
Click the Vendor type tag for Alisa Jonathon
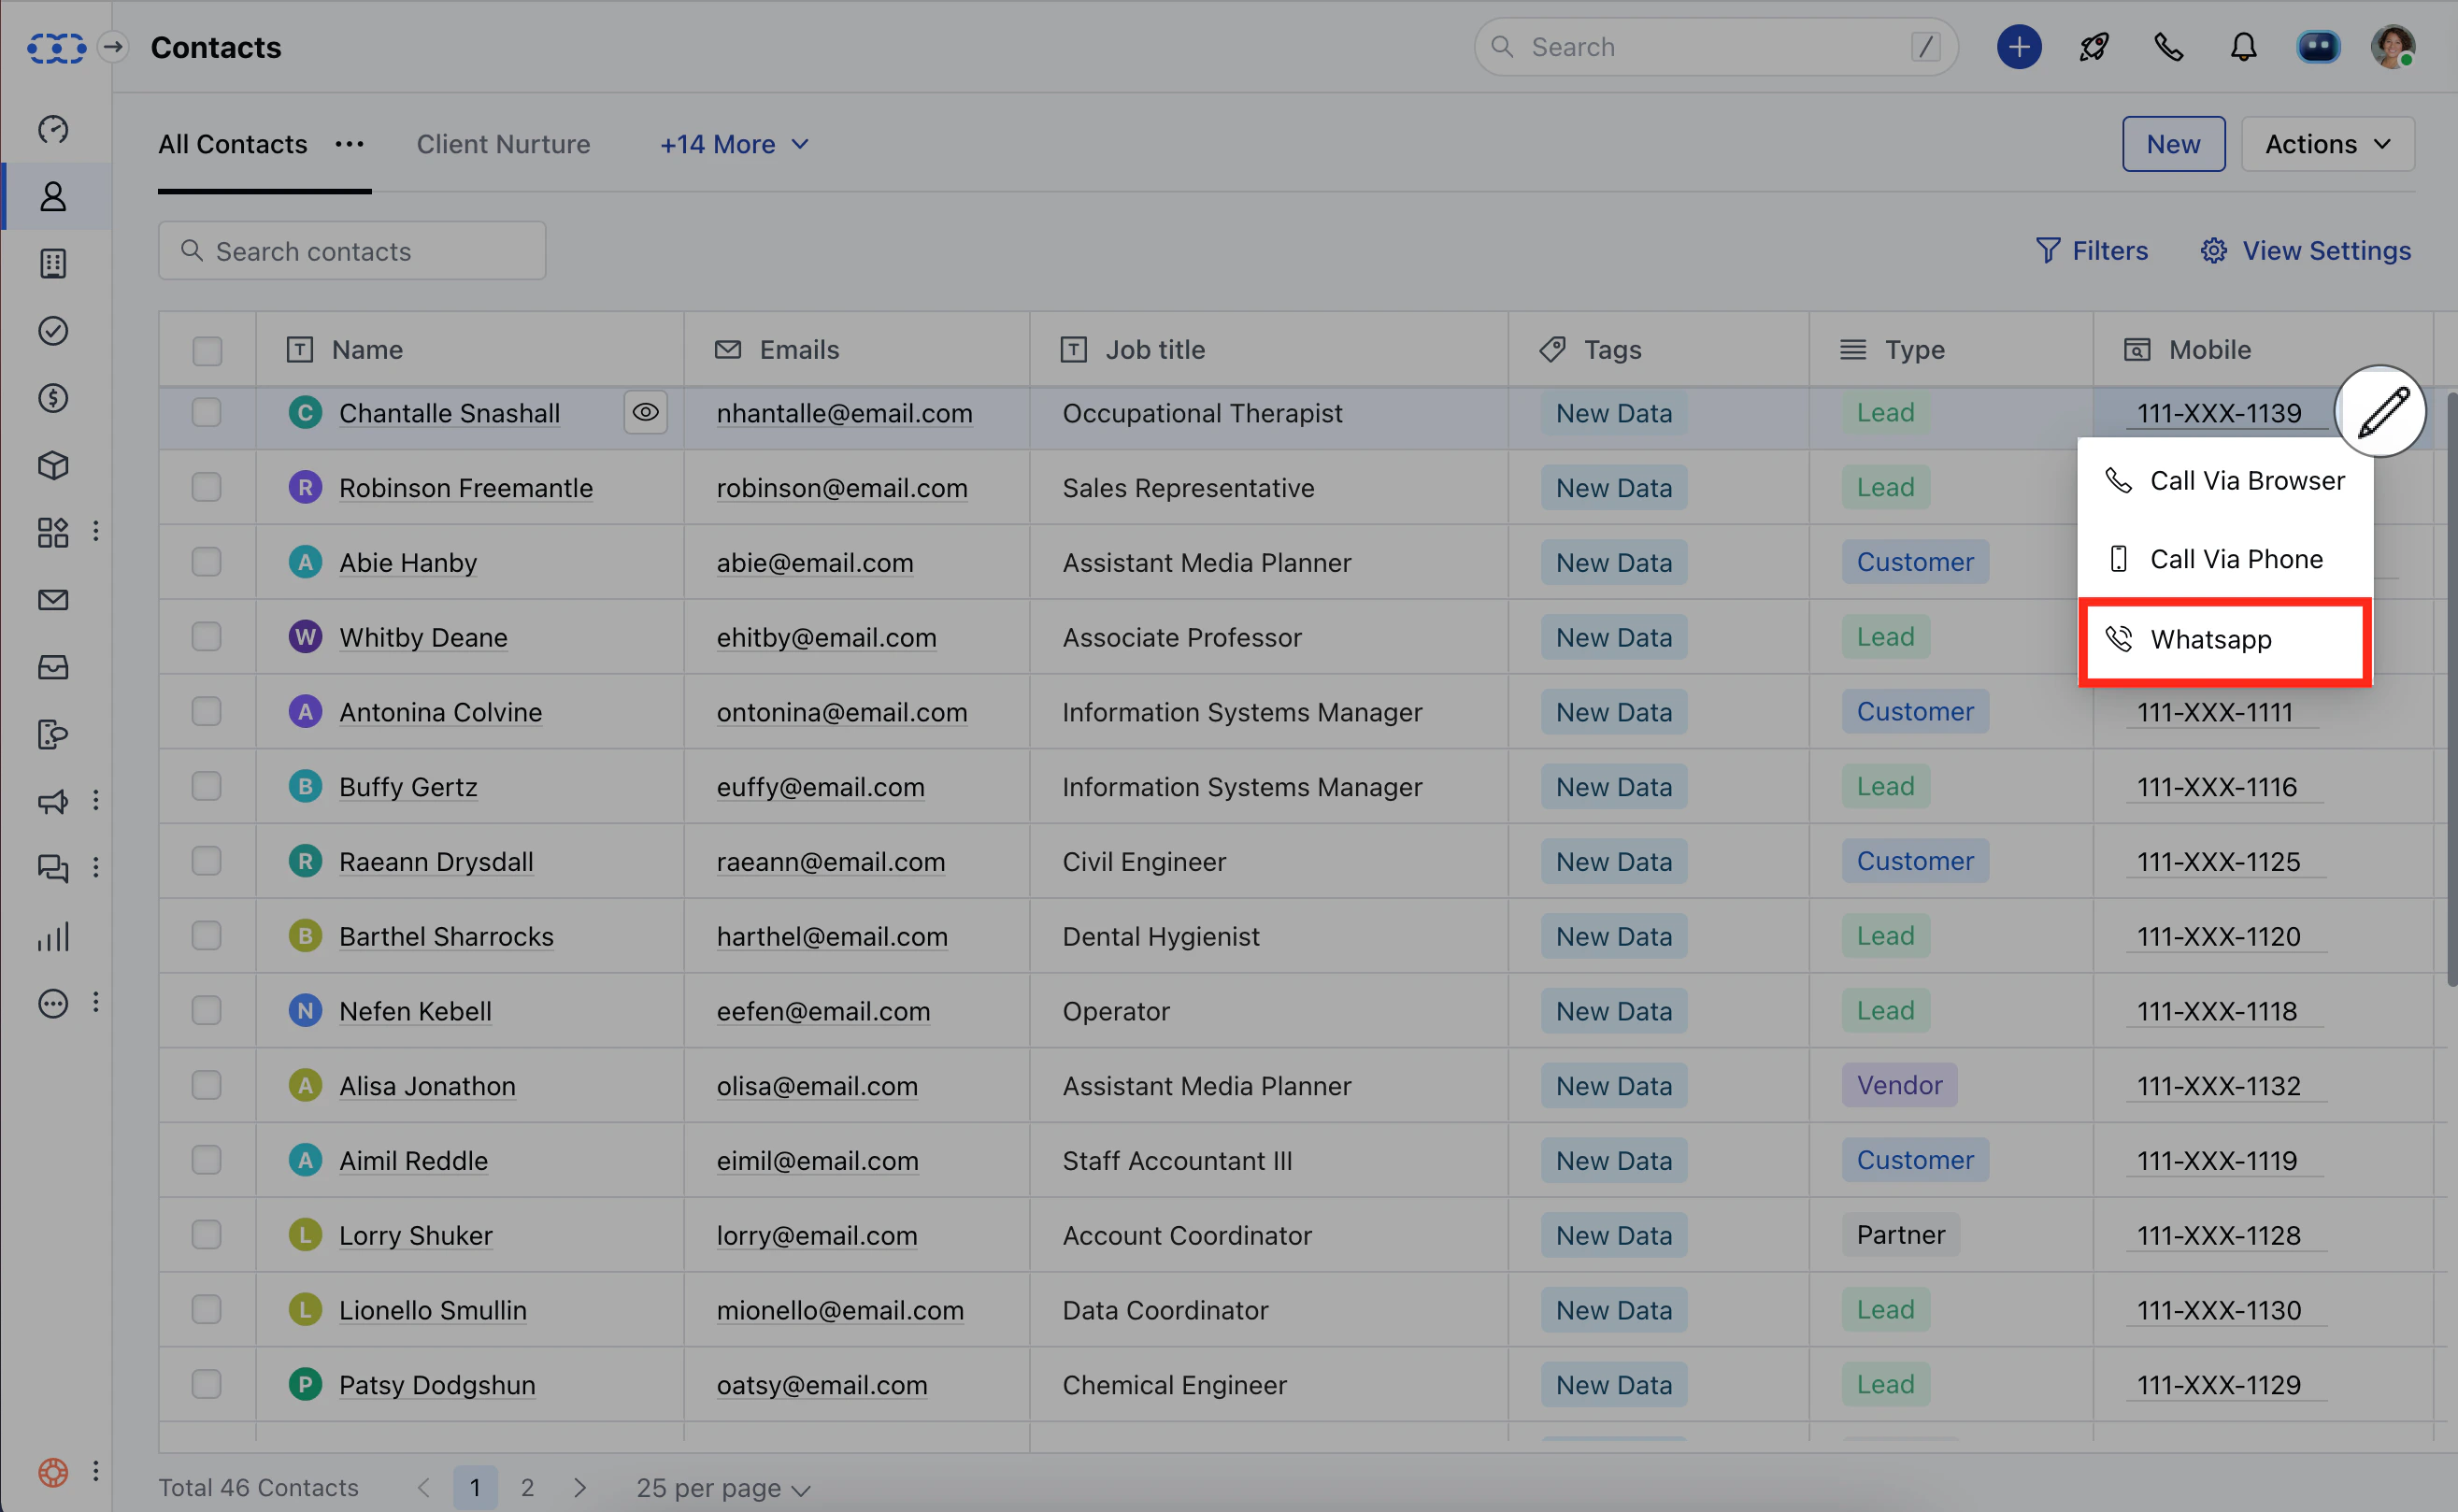pos(1899,1085)
